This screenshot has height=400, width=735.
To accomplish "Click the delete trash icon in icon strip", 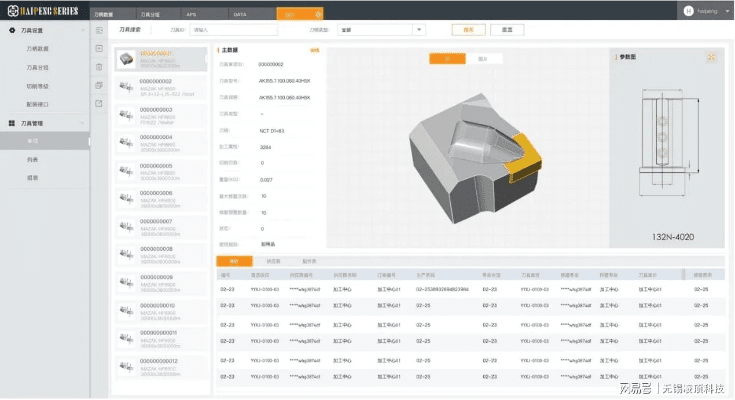I will click(98, 67).
